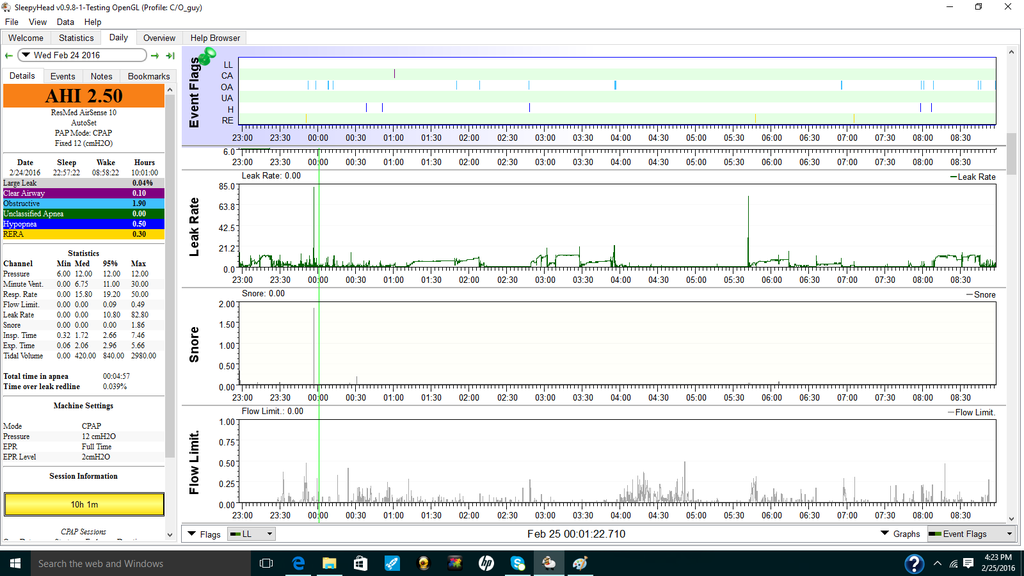Open the Bookmarks sub-tab

tap(148, 76)
